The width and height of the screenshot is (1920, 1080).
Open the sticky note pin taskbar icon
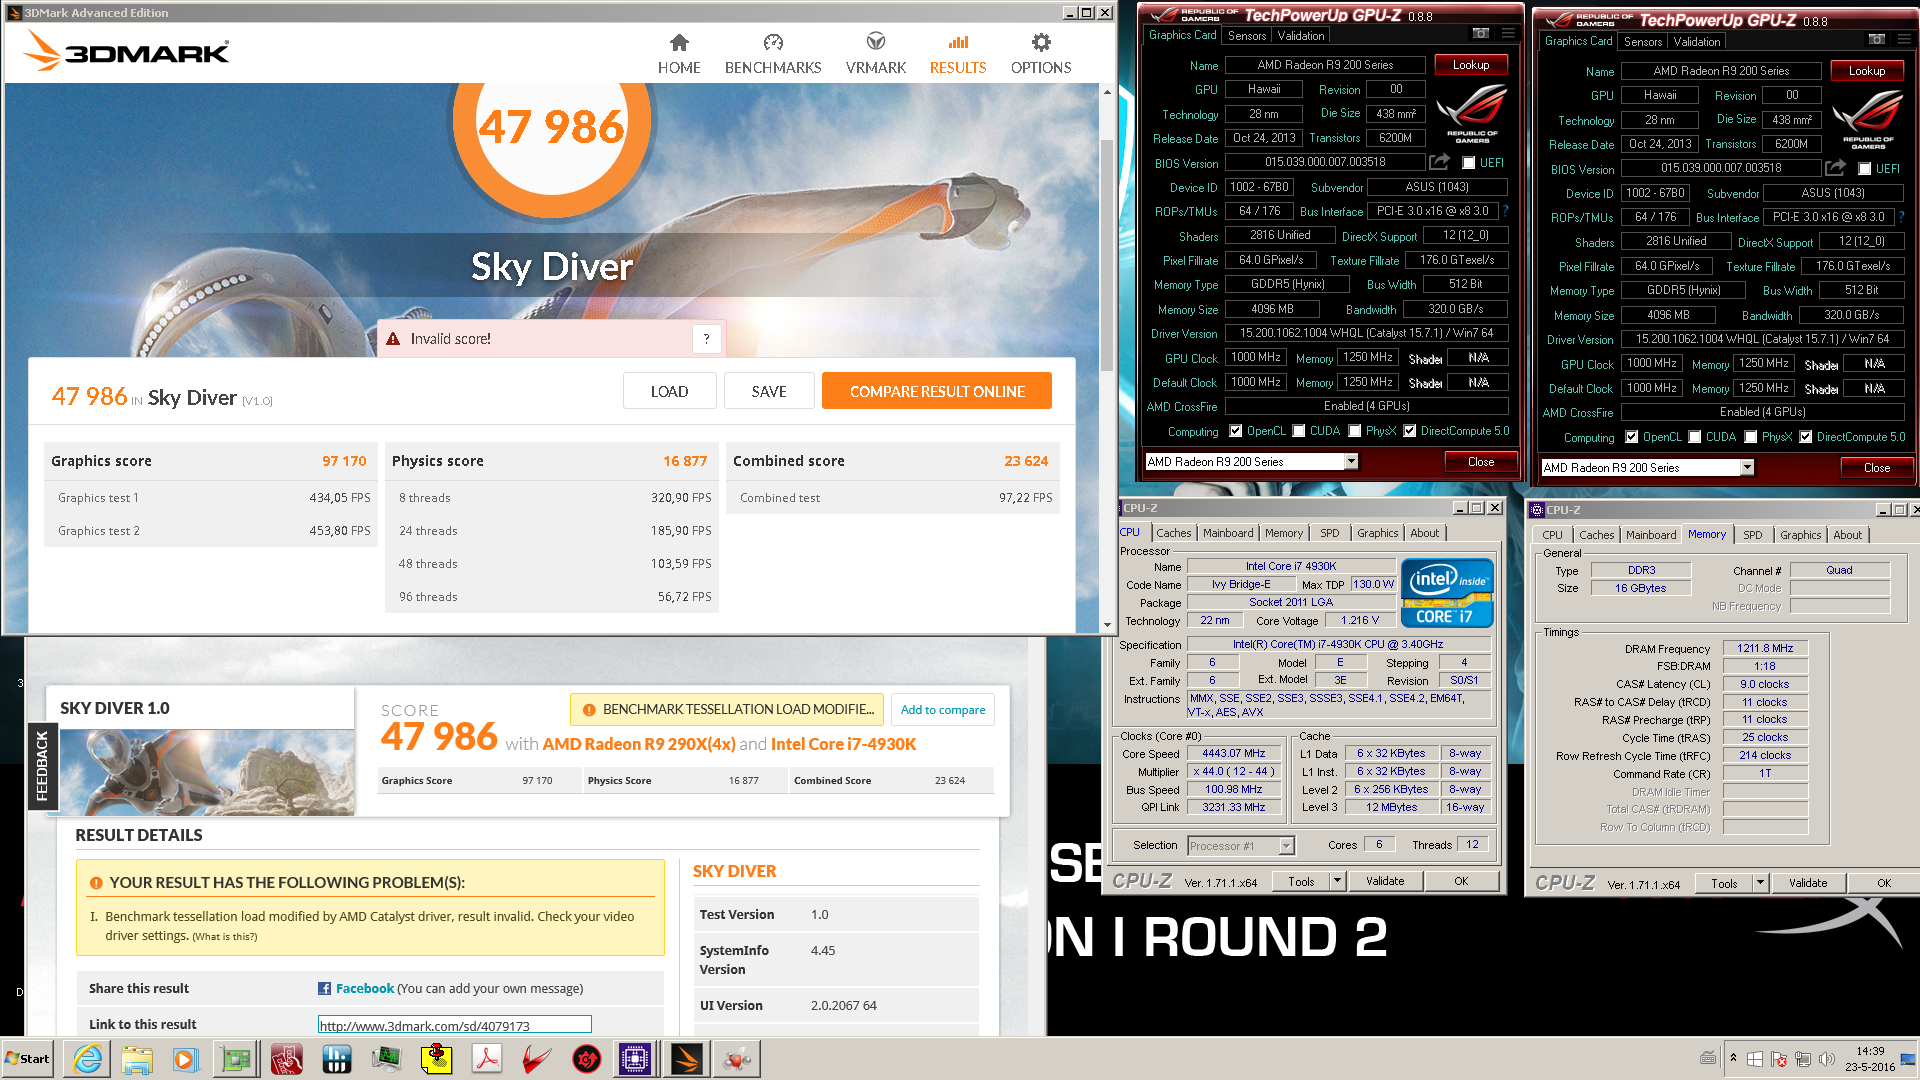tap(437, 1059)
